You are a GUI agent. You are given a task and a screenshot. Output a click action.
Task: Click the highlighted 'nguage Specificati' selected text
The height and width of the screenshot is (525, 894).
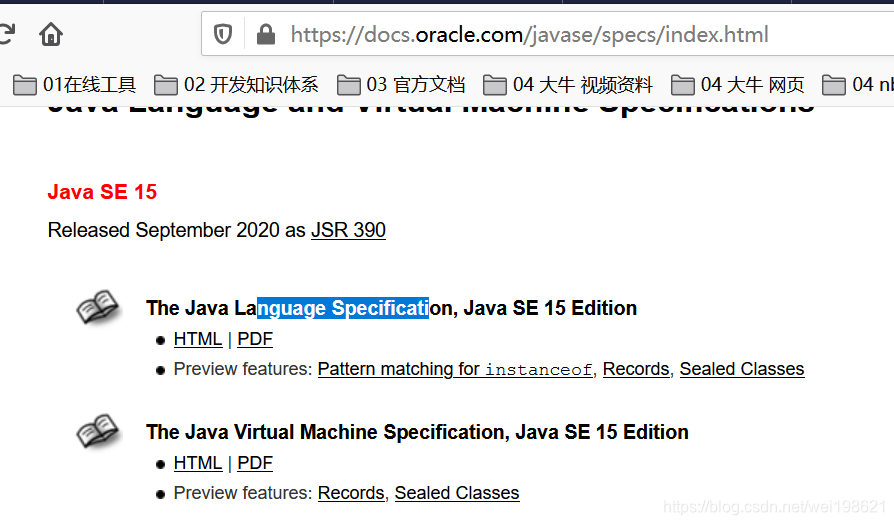(x=343, y=308)
